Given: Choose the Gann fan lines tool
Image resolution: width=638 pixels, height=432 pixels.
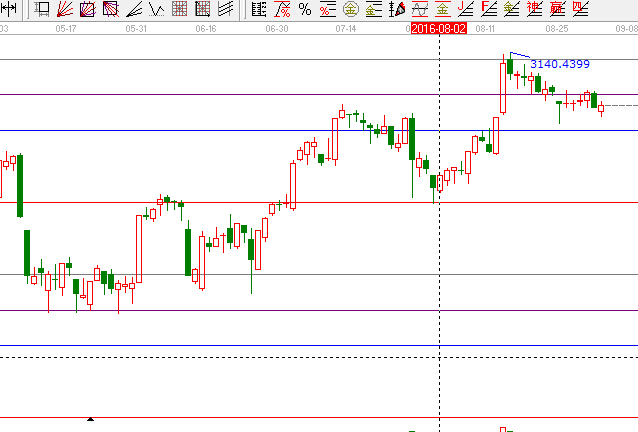Looking at the screenshot, I should pos(64,9).
